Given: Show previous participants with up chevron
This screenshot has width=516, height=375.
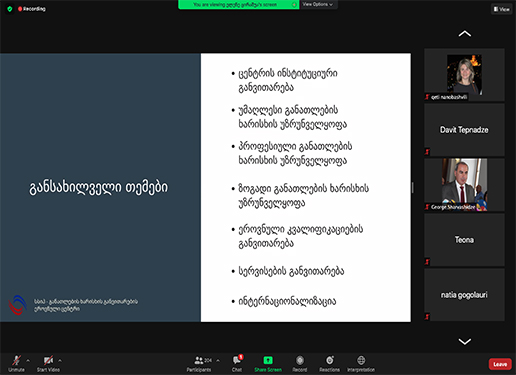Looking at the screenshot, I should pyautogui.click(x=465, y=34).
